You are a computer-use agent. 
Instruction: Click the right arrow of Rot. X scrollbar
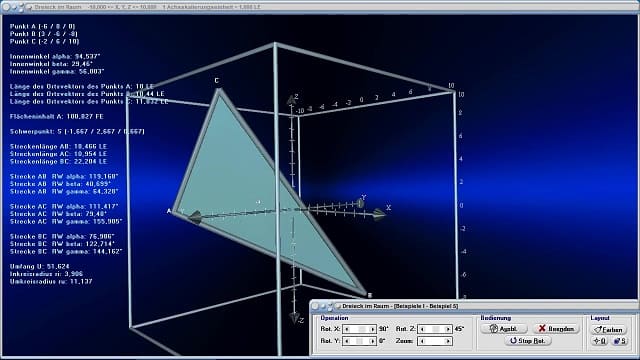coord(372,329)
